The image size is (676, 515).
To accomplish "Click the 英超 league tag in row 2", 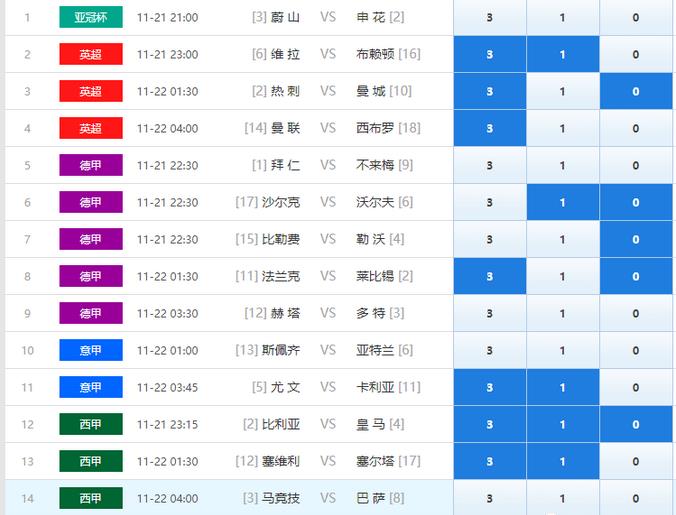I will click(x=91, y=54).
